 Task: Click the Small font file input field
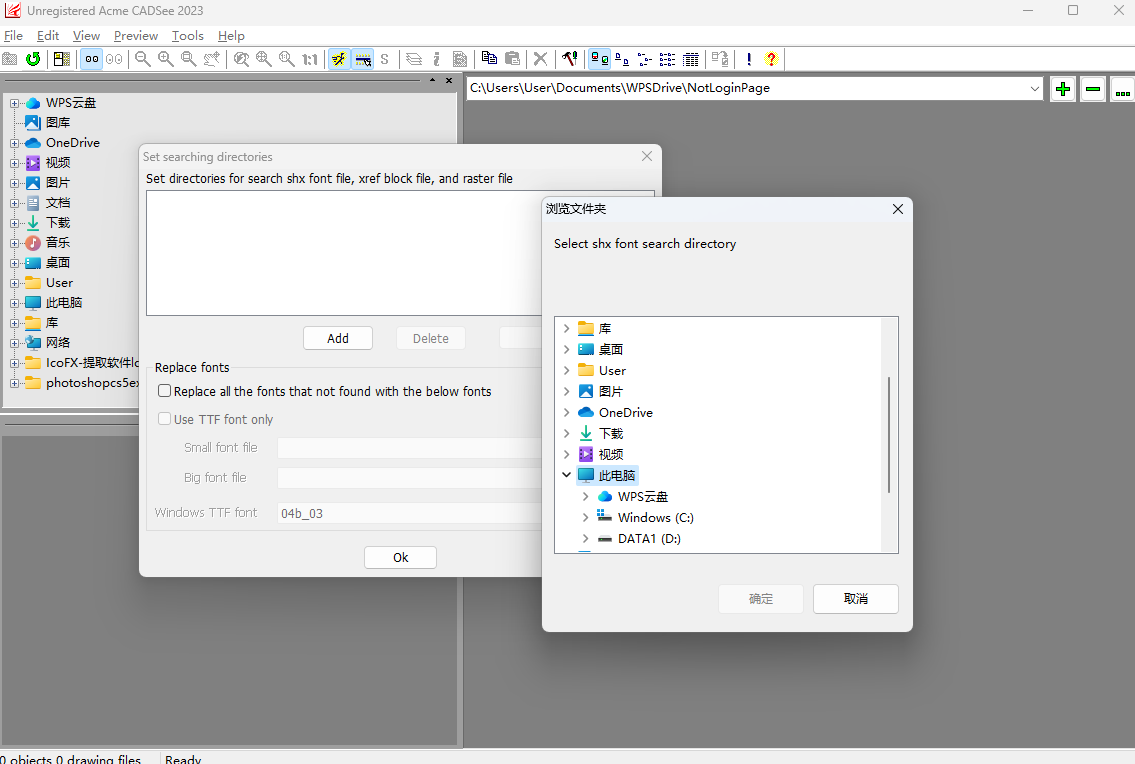409,448
